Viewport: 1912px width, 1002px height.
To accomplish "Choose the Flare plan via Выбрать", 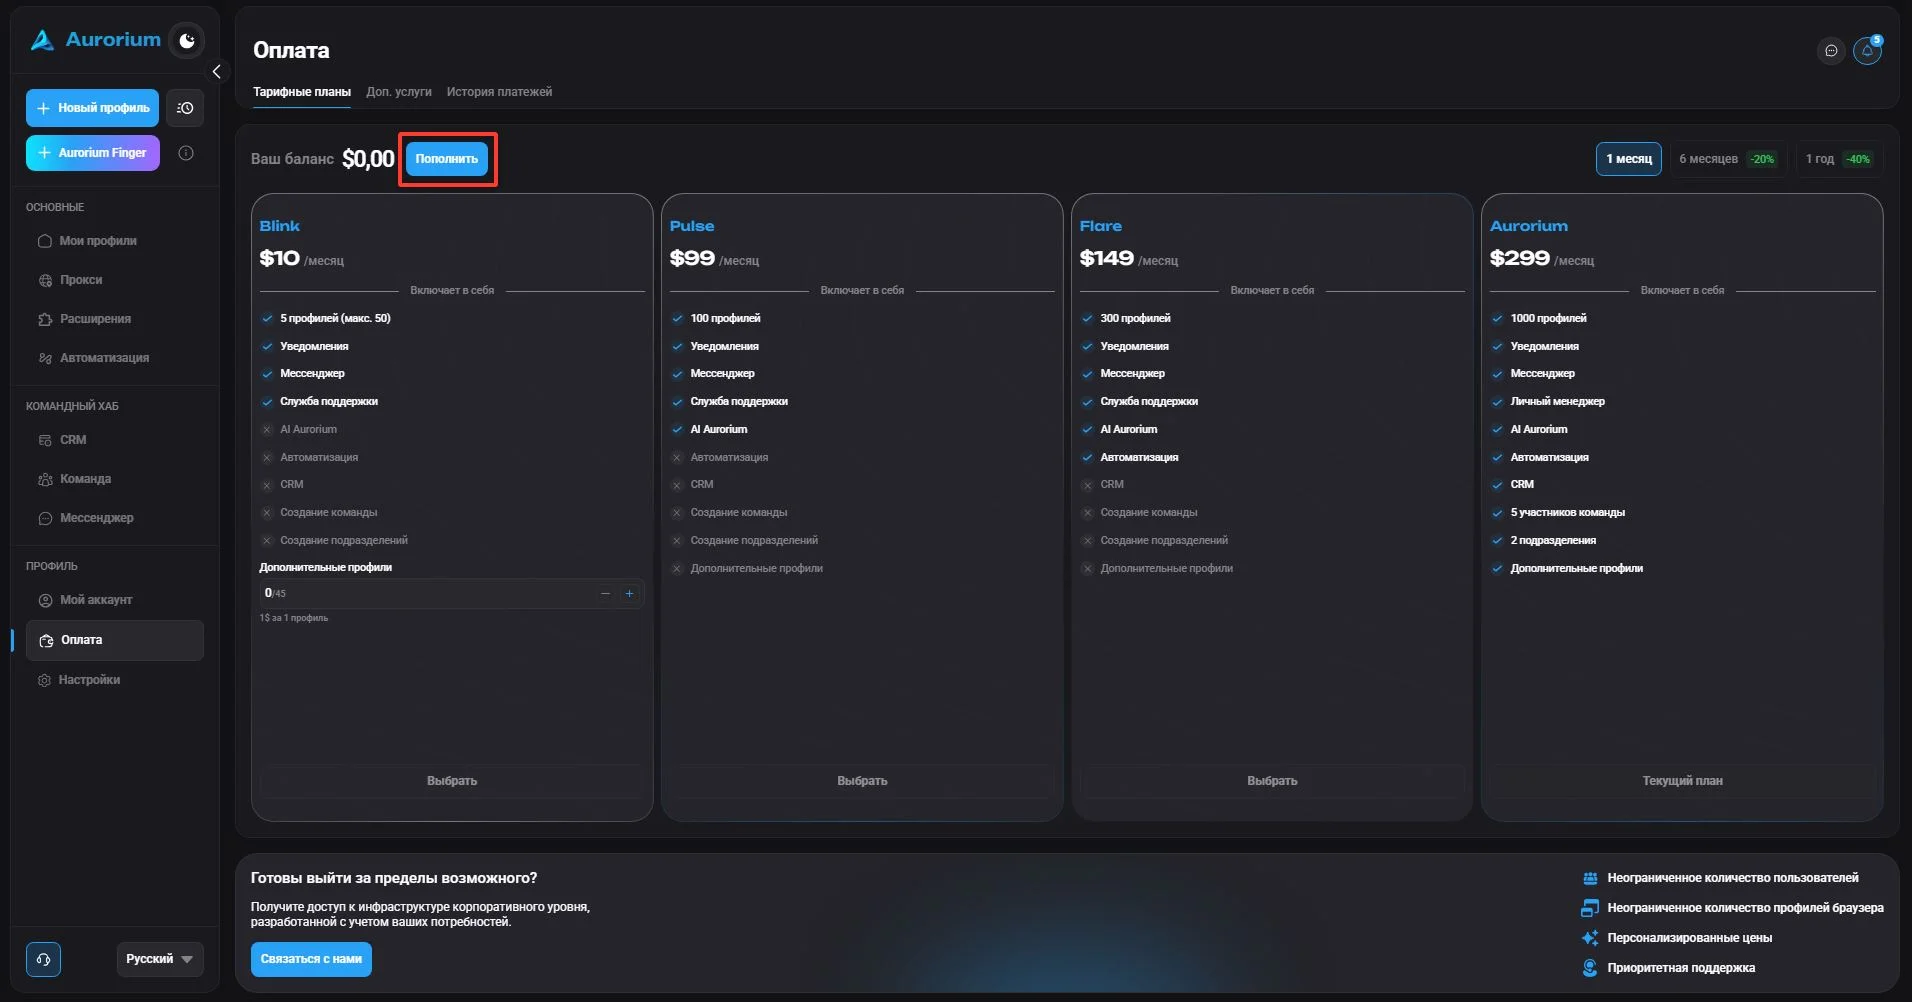I will [1272, 781].
